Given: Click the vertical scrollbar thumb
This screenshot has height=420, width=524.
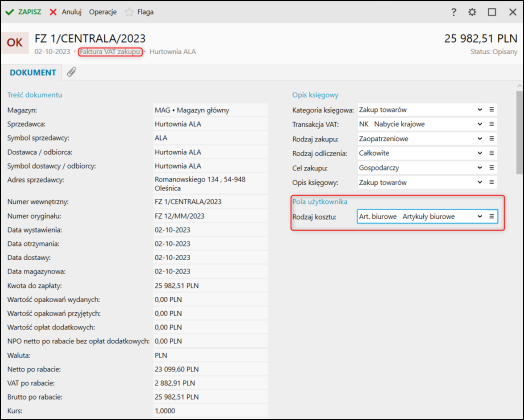Looking at the screenshot, I should click(519, 132).
